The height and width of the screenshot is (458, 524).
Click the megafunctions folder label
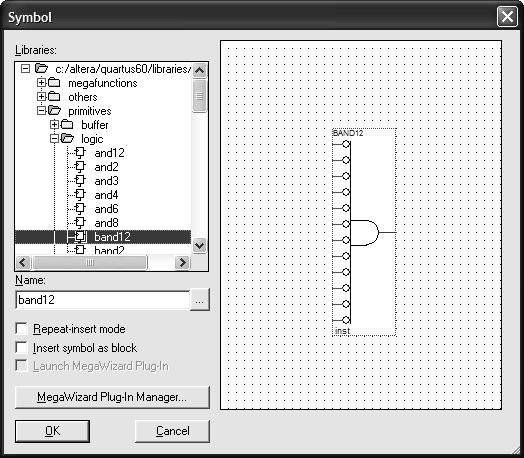tap(103, 83)
